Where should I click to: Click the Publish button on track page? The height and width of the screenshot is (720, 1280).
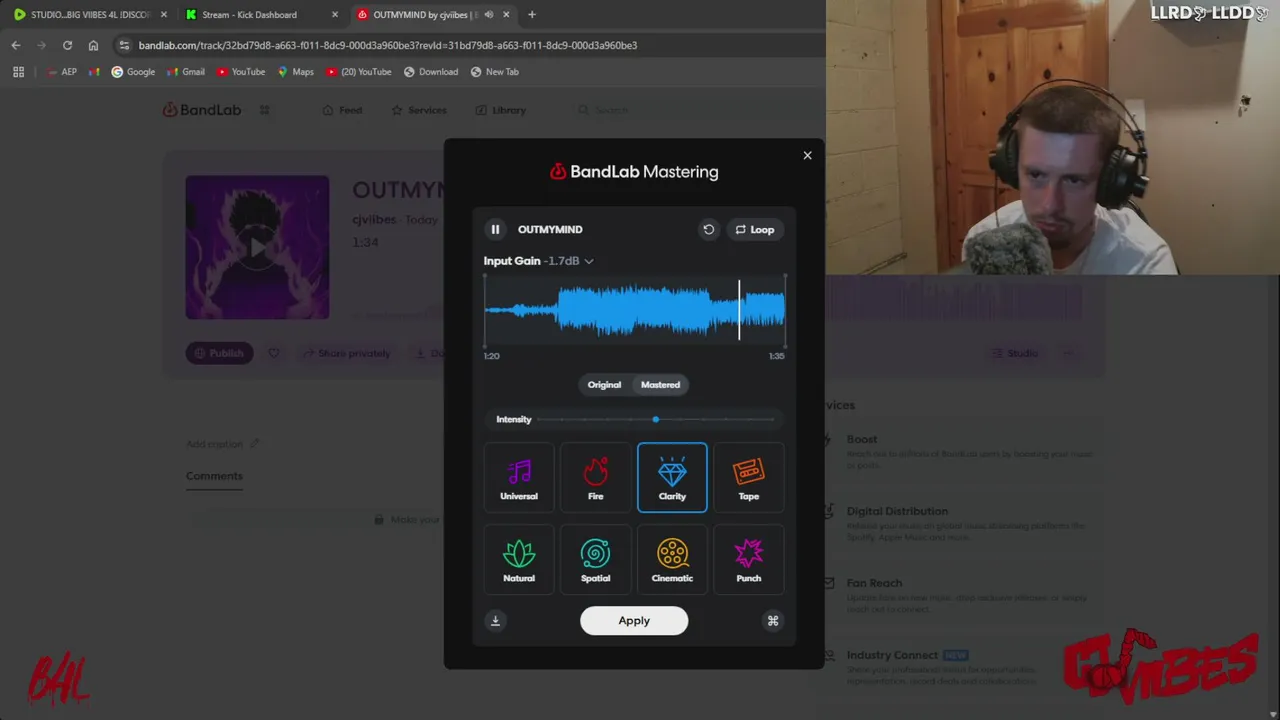(x=219, y=353)
